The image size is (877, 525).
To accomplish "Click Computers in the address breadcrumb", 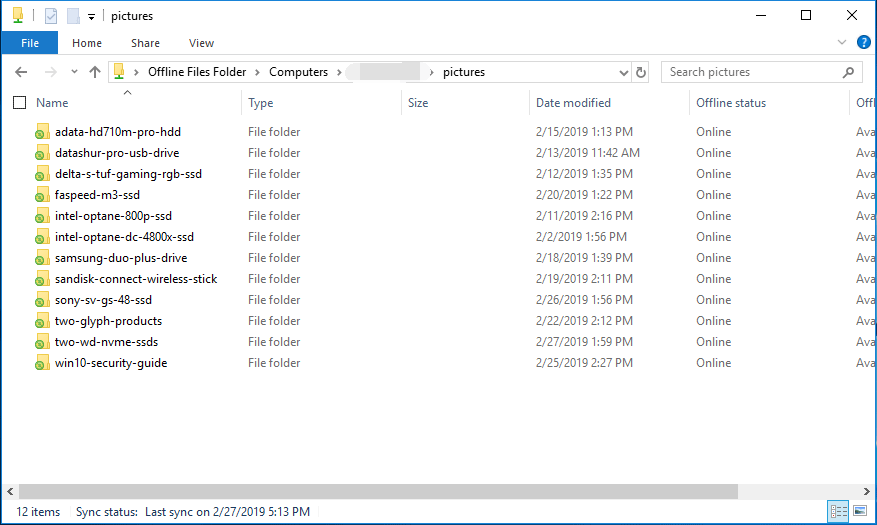I will pyautogui.click(x=298, y=72).
